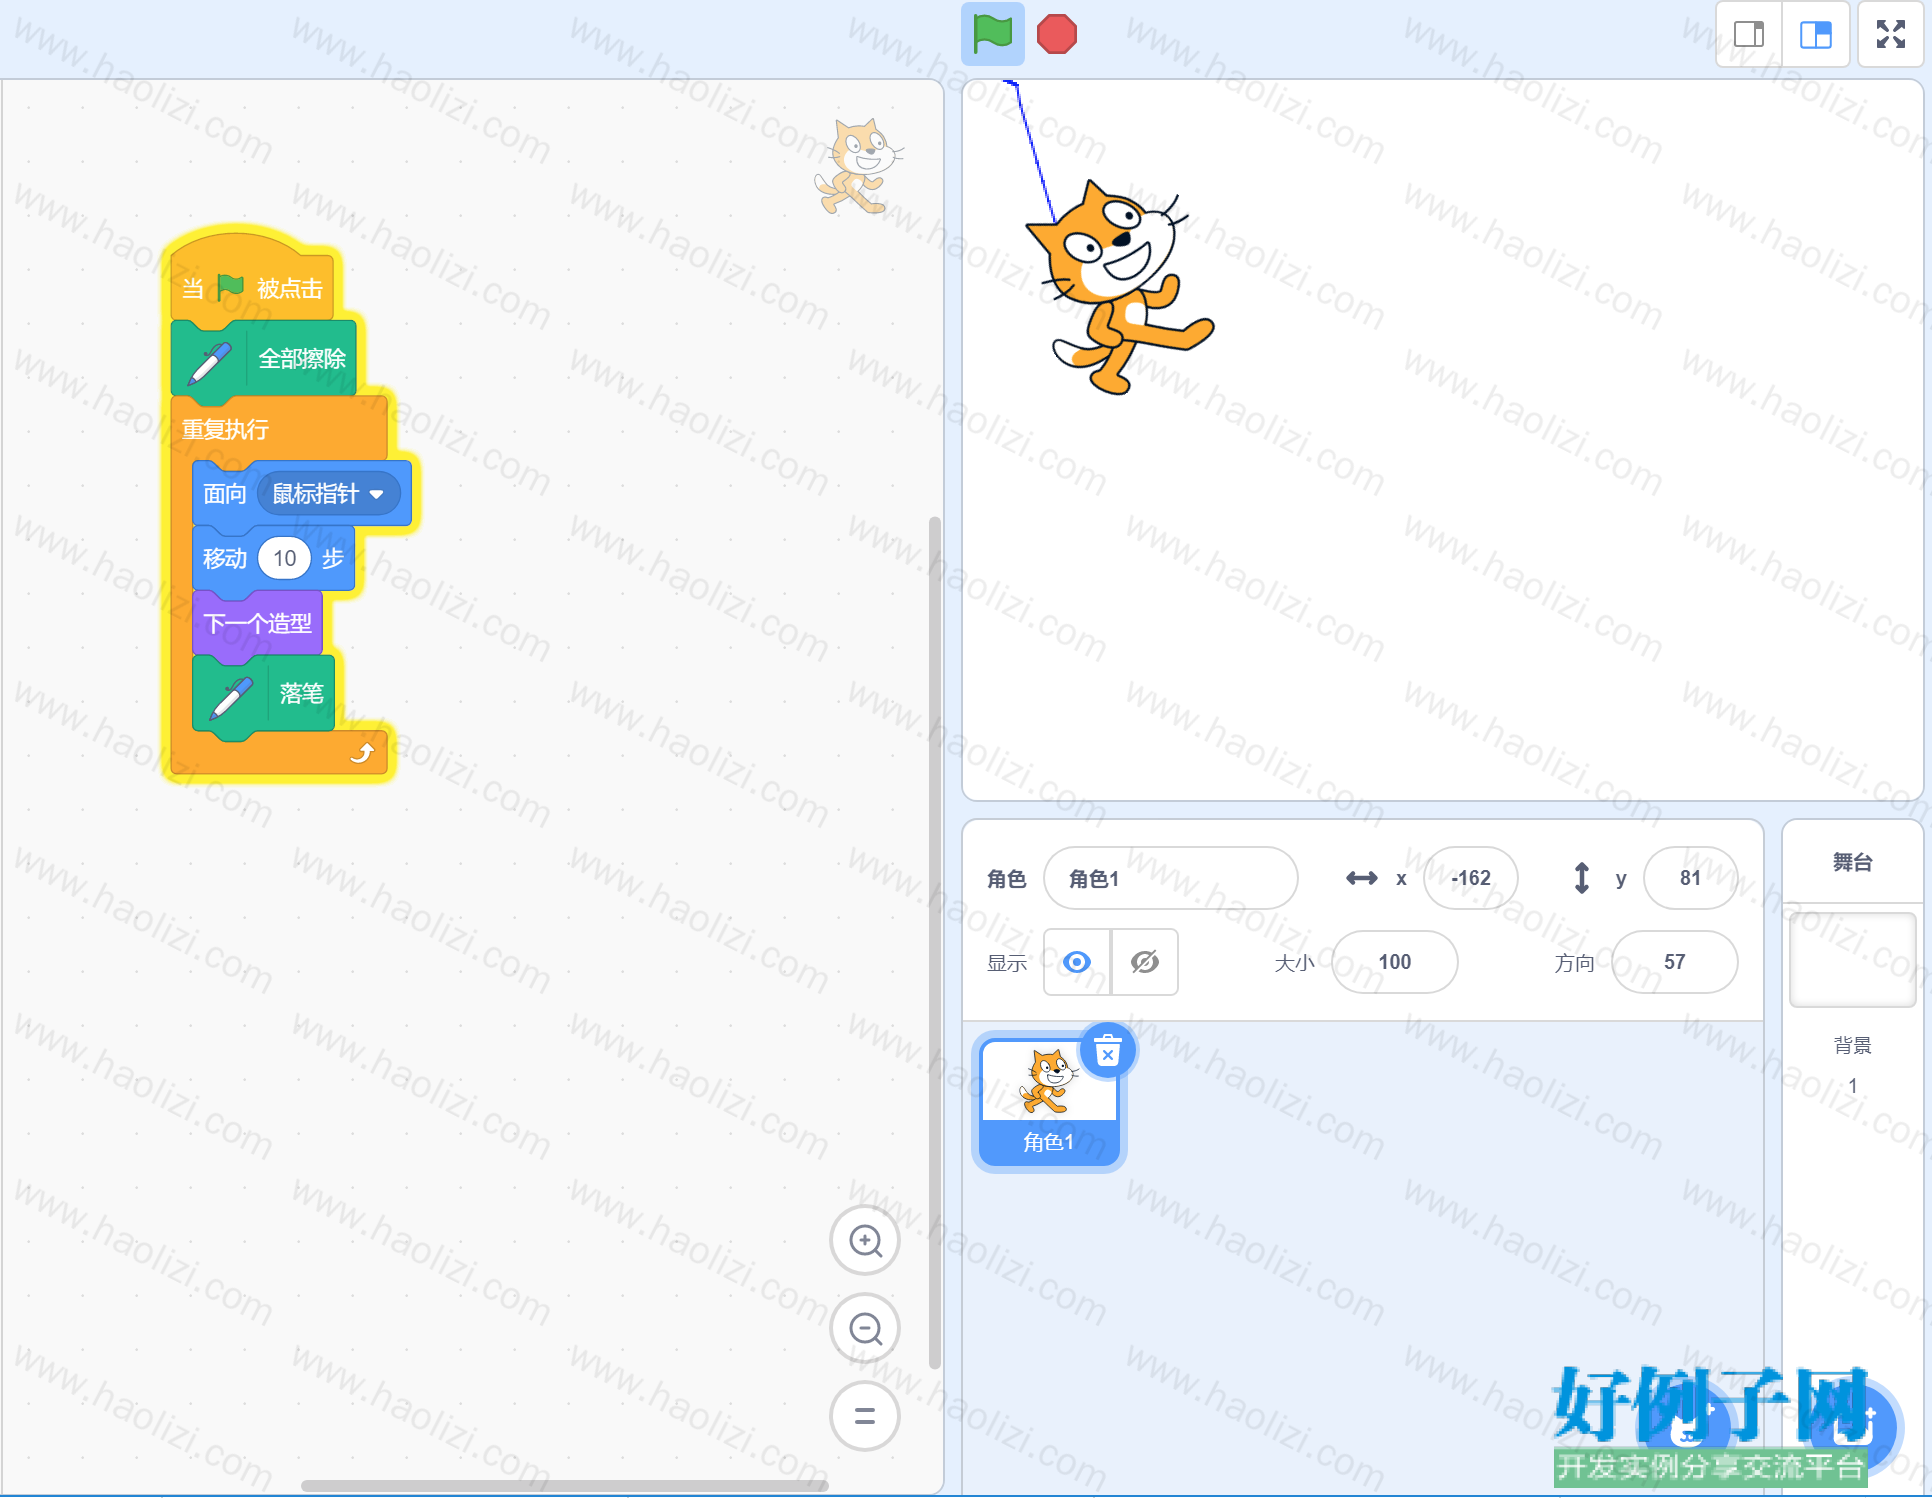This screenshot has height=1498, width=1932.
Task: Show the sprite with eye icon
Action: click(x=1077, y=962)
